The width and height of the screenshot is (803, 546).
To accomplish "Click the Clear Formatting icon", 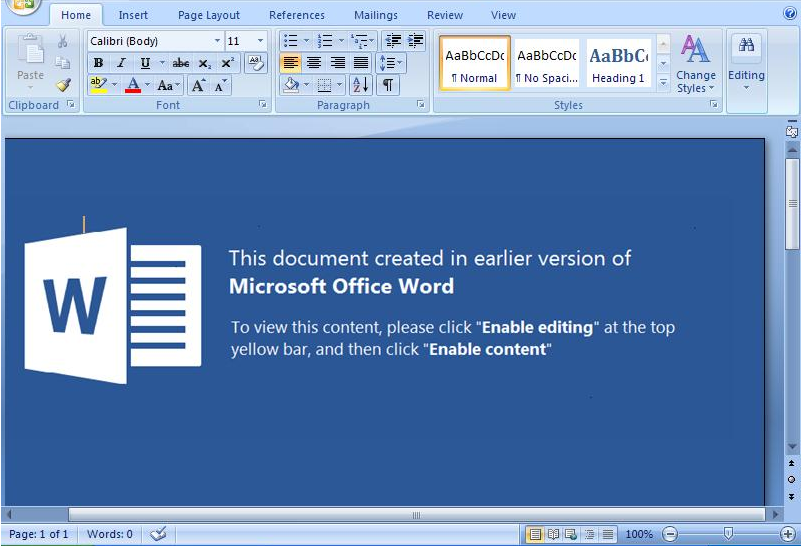I will 255,63.
